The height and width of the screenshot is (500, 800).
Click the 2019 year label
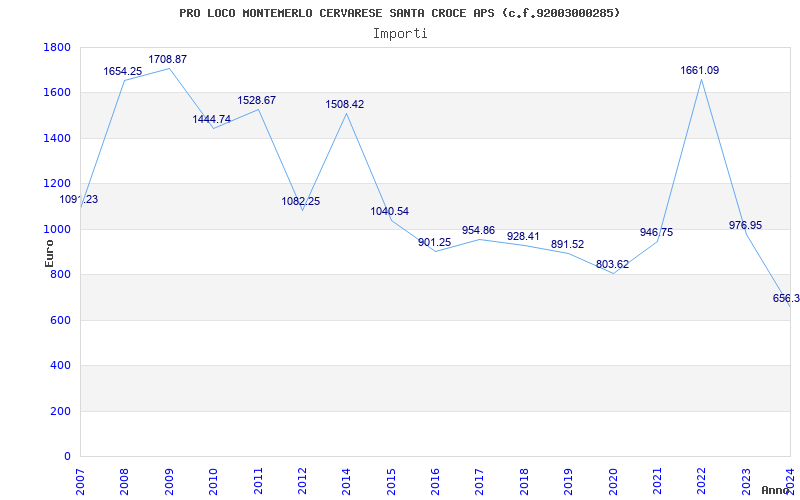click(569, 481)
